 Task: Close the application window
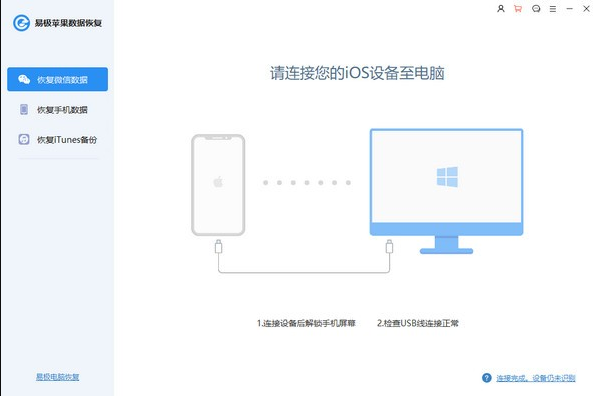tap(586, 8)
